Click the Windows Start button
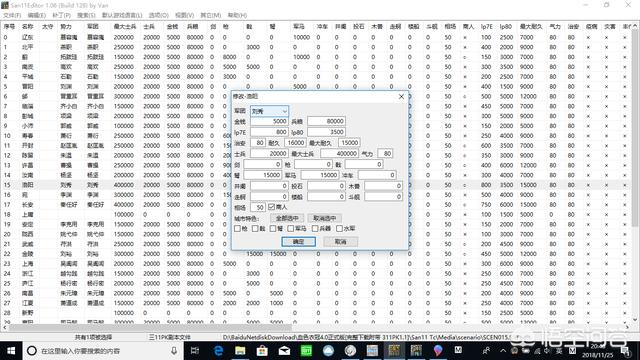640x360 pixels. [x=11, y=351]
